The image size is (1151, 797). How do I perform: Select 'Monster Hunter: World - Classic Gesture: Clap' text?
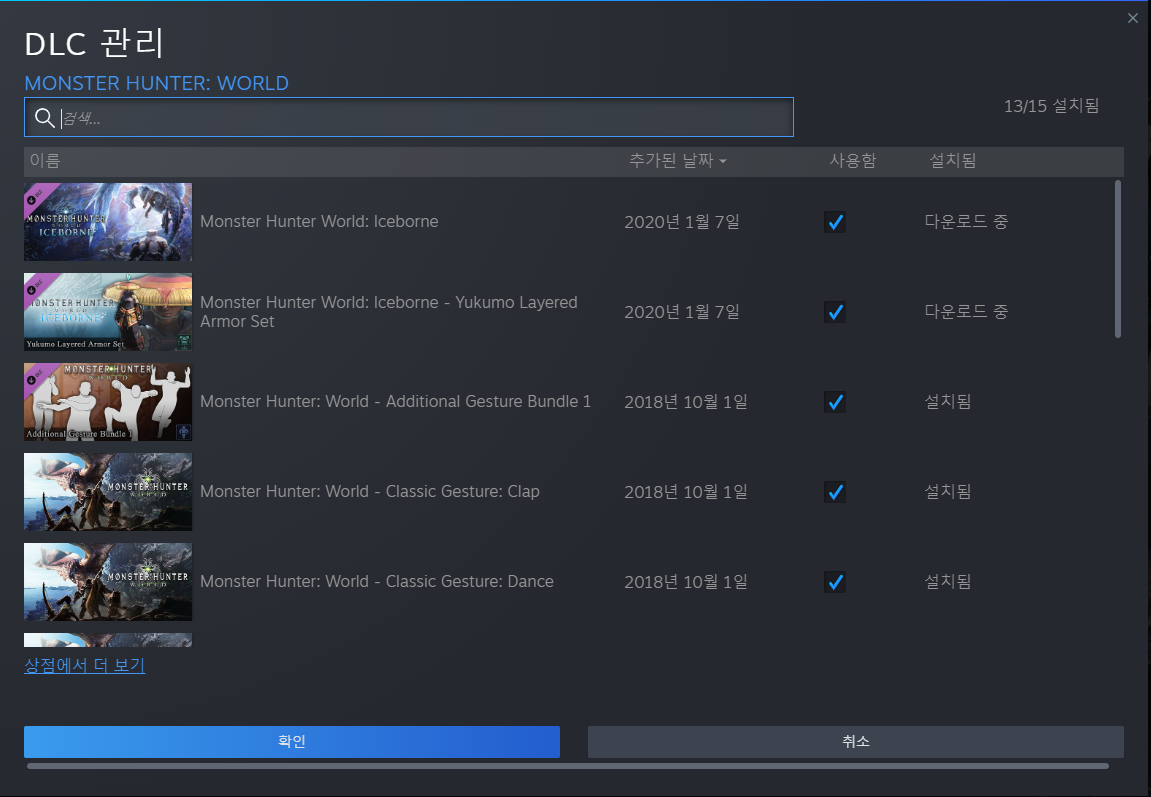click(x=369, y=492)
